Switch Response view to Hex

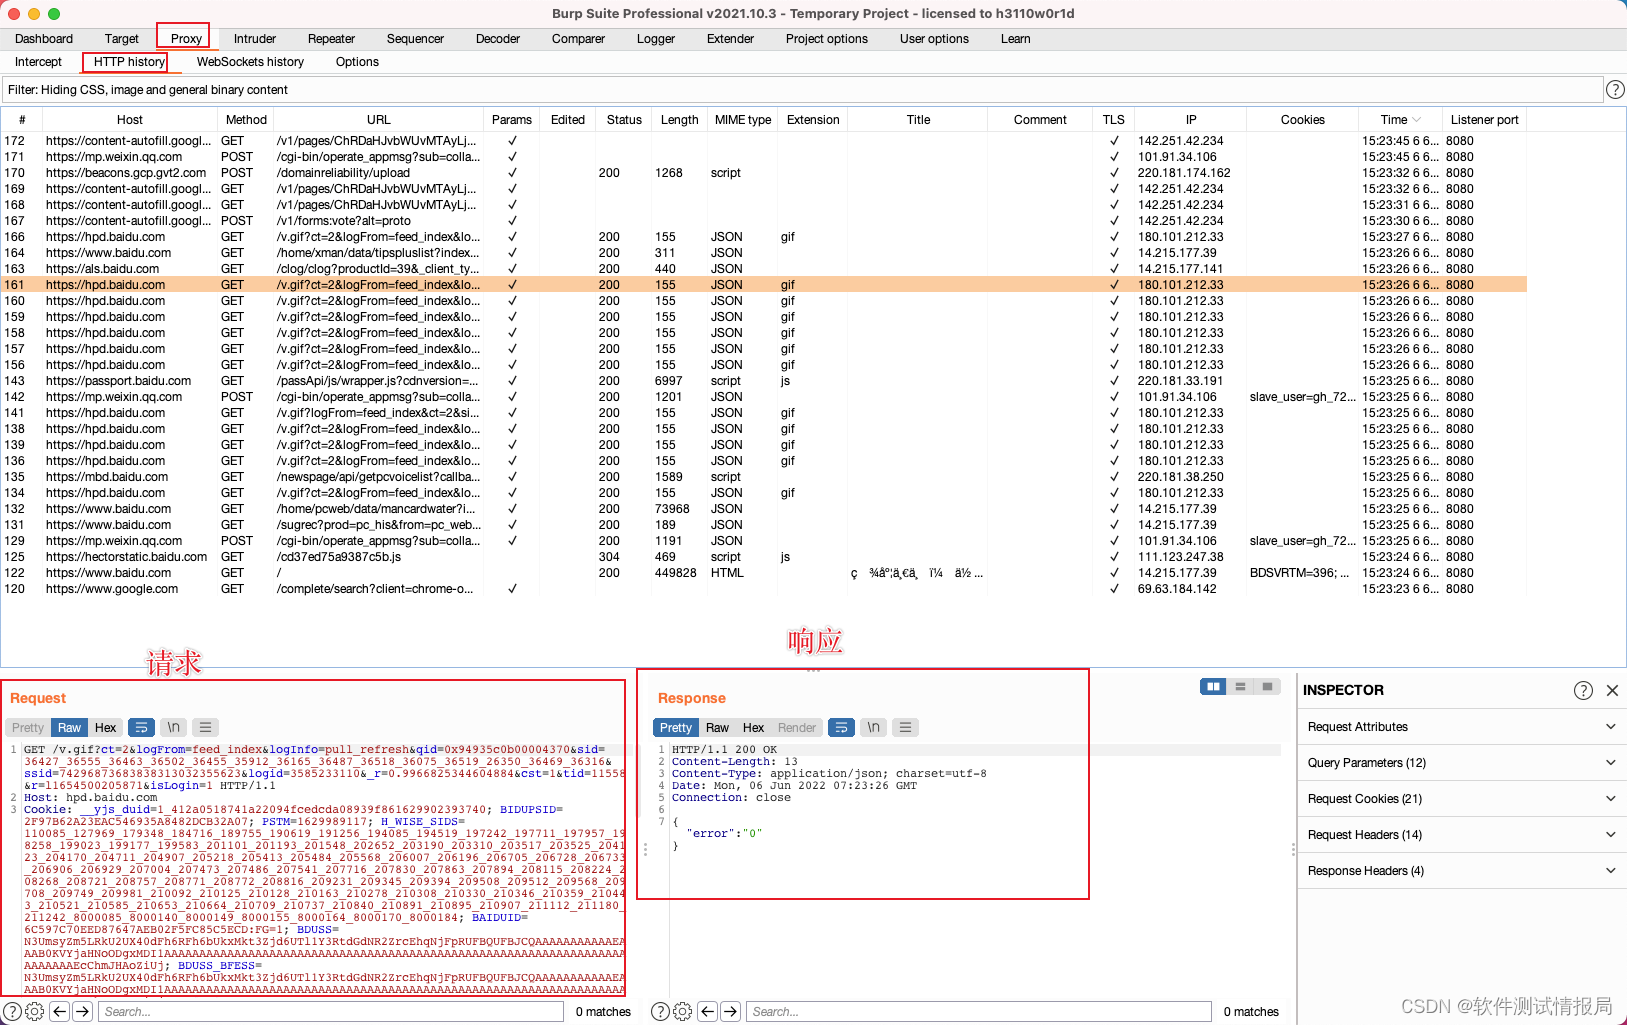[x=754, y=728]
